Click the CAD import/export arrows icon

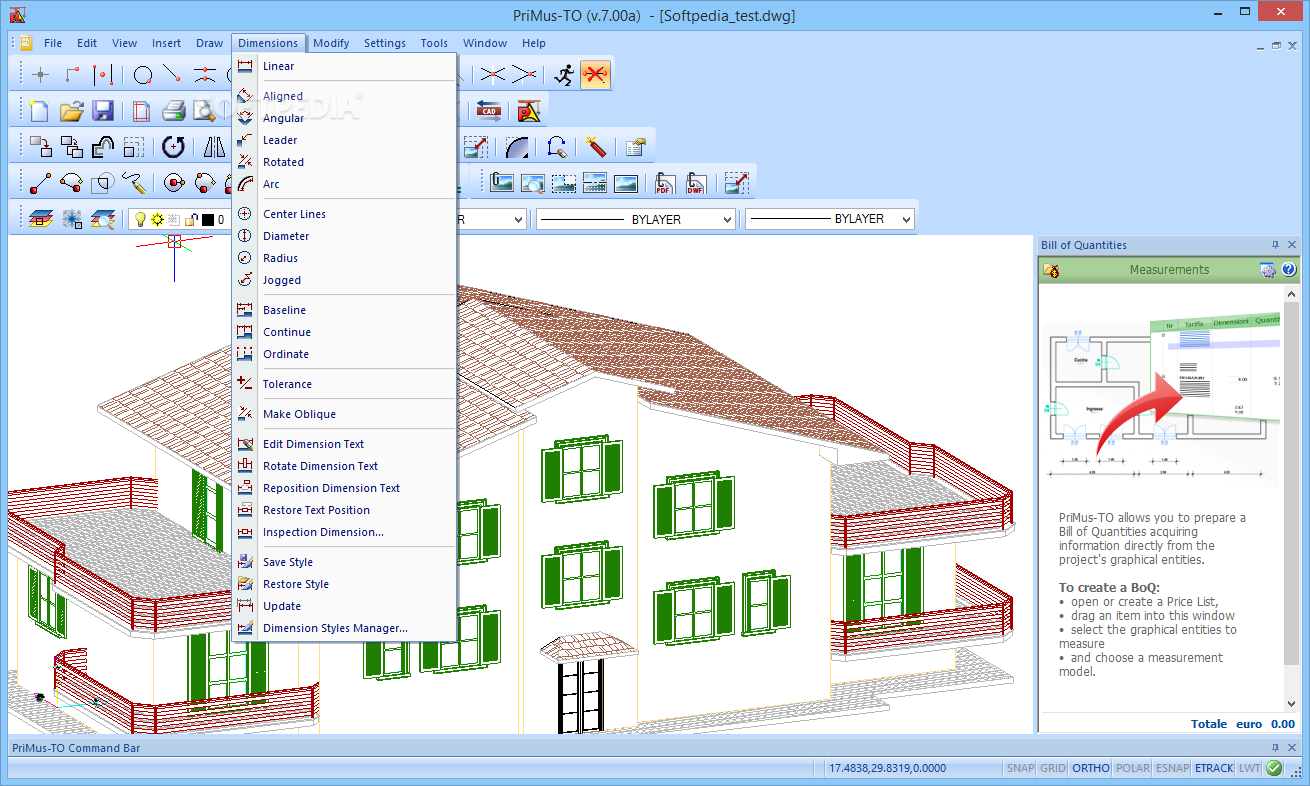[488, 111]
